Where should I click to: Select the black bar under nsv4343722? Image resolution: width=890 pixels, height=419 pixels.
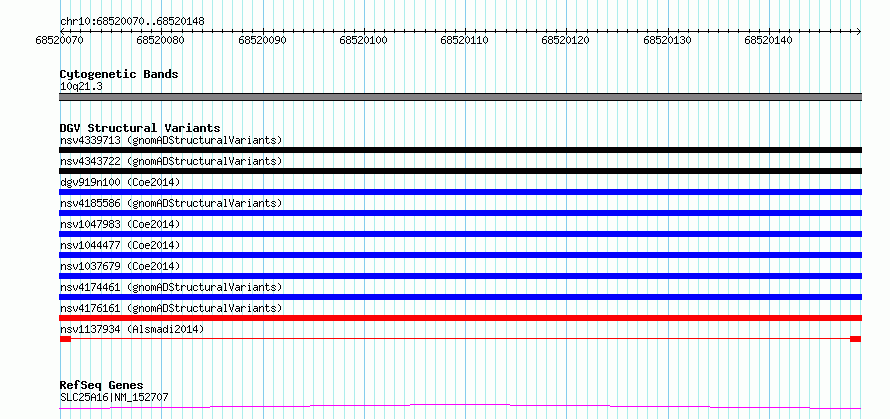[x=460, y=171]
